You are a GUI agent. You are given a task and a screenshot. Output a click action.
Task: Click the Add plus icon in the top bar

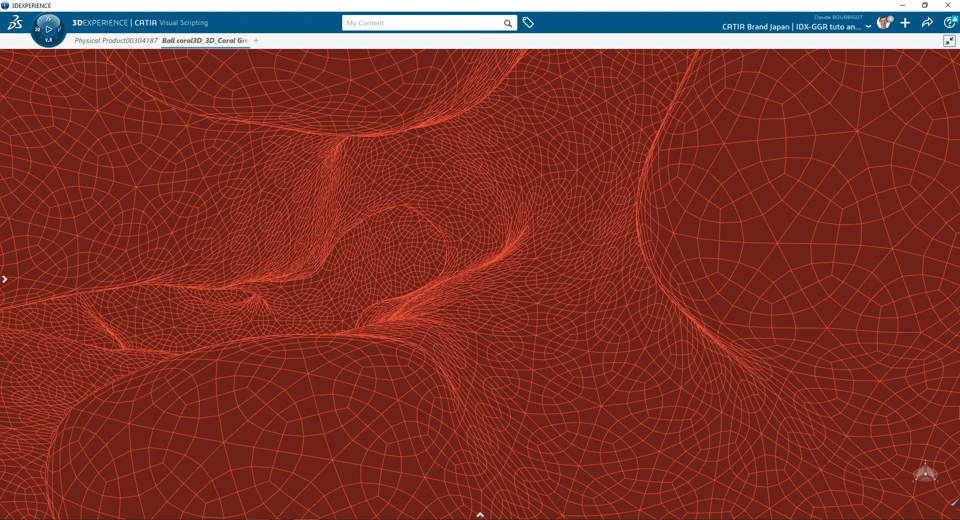pyautogui.click(x=905, y=23)
